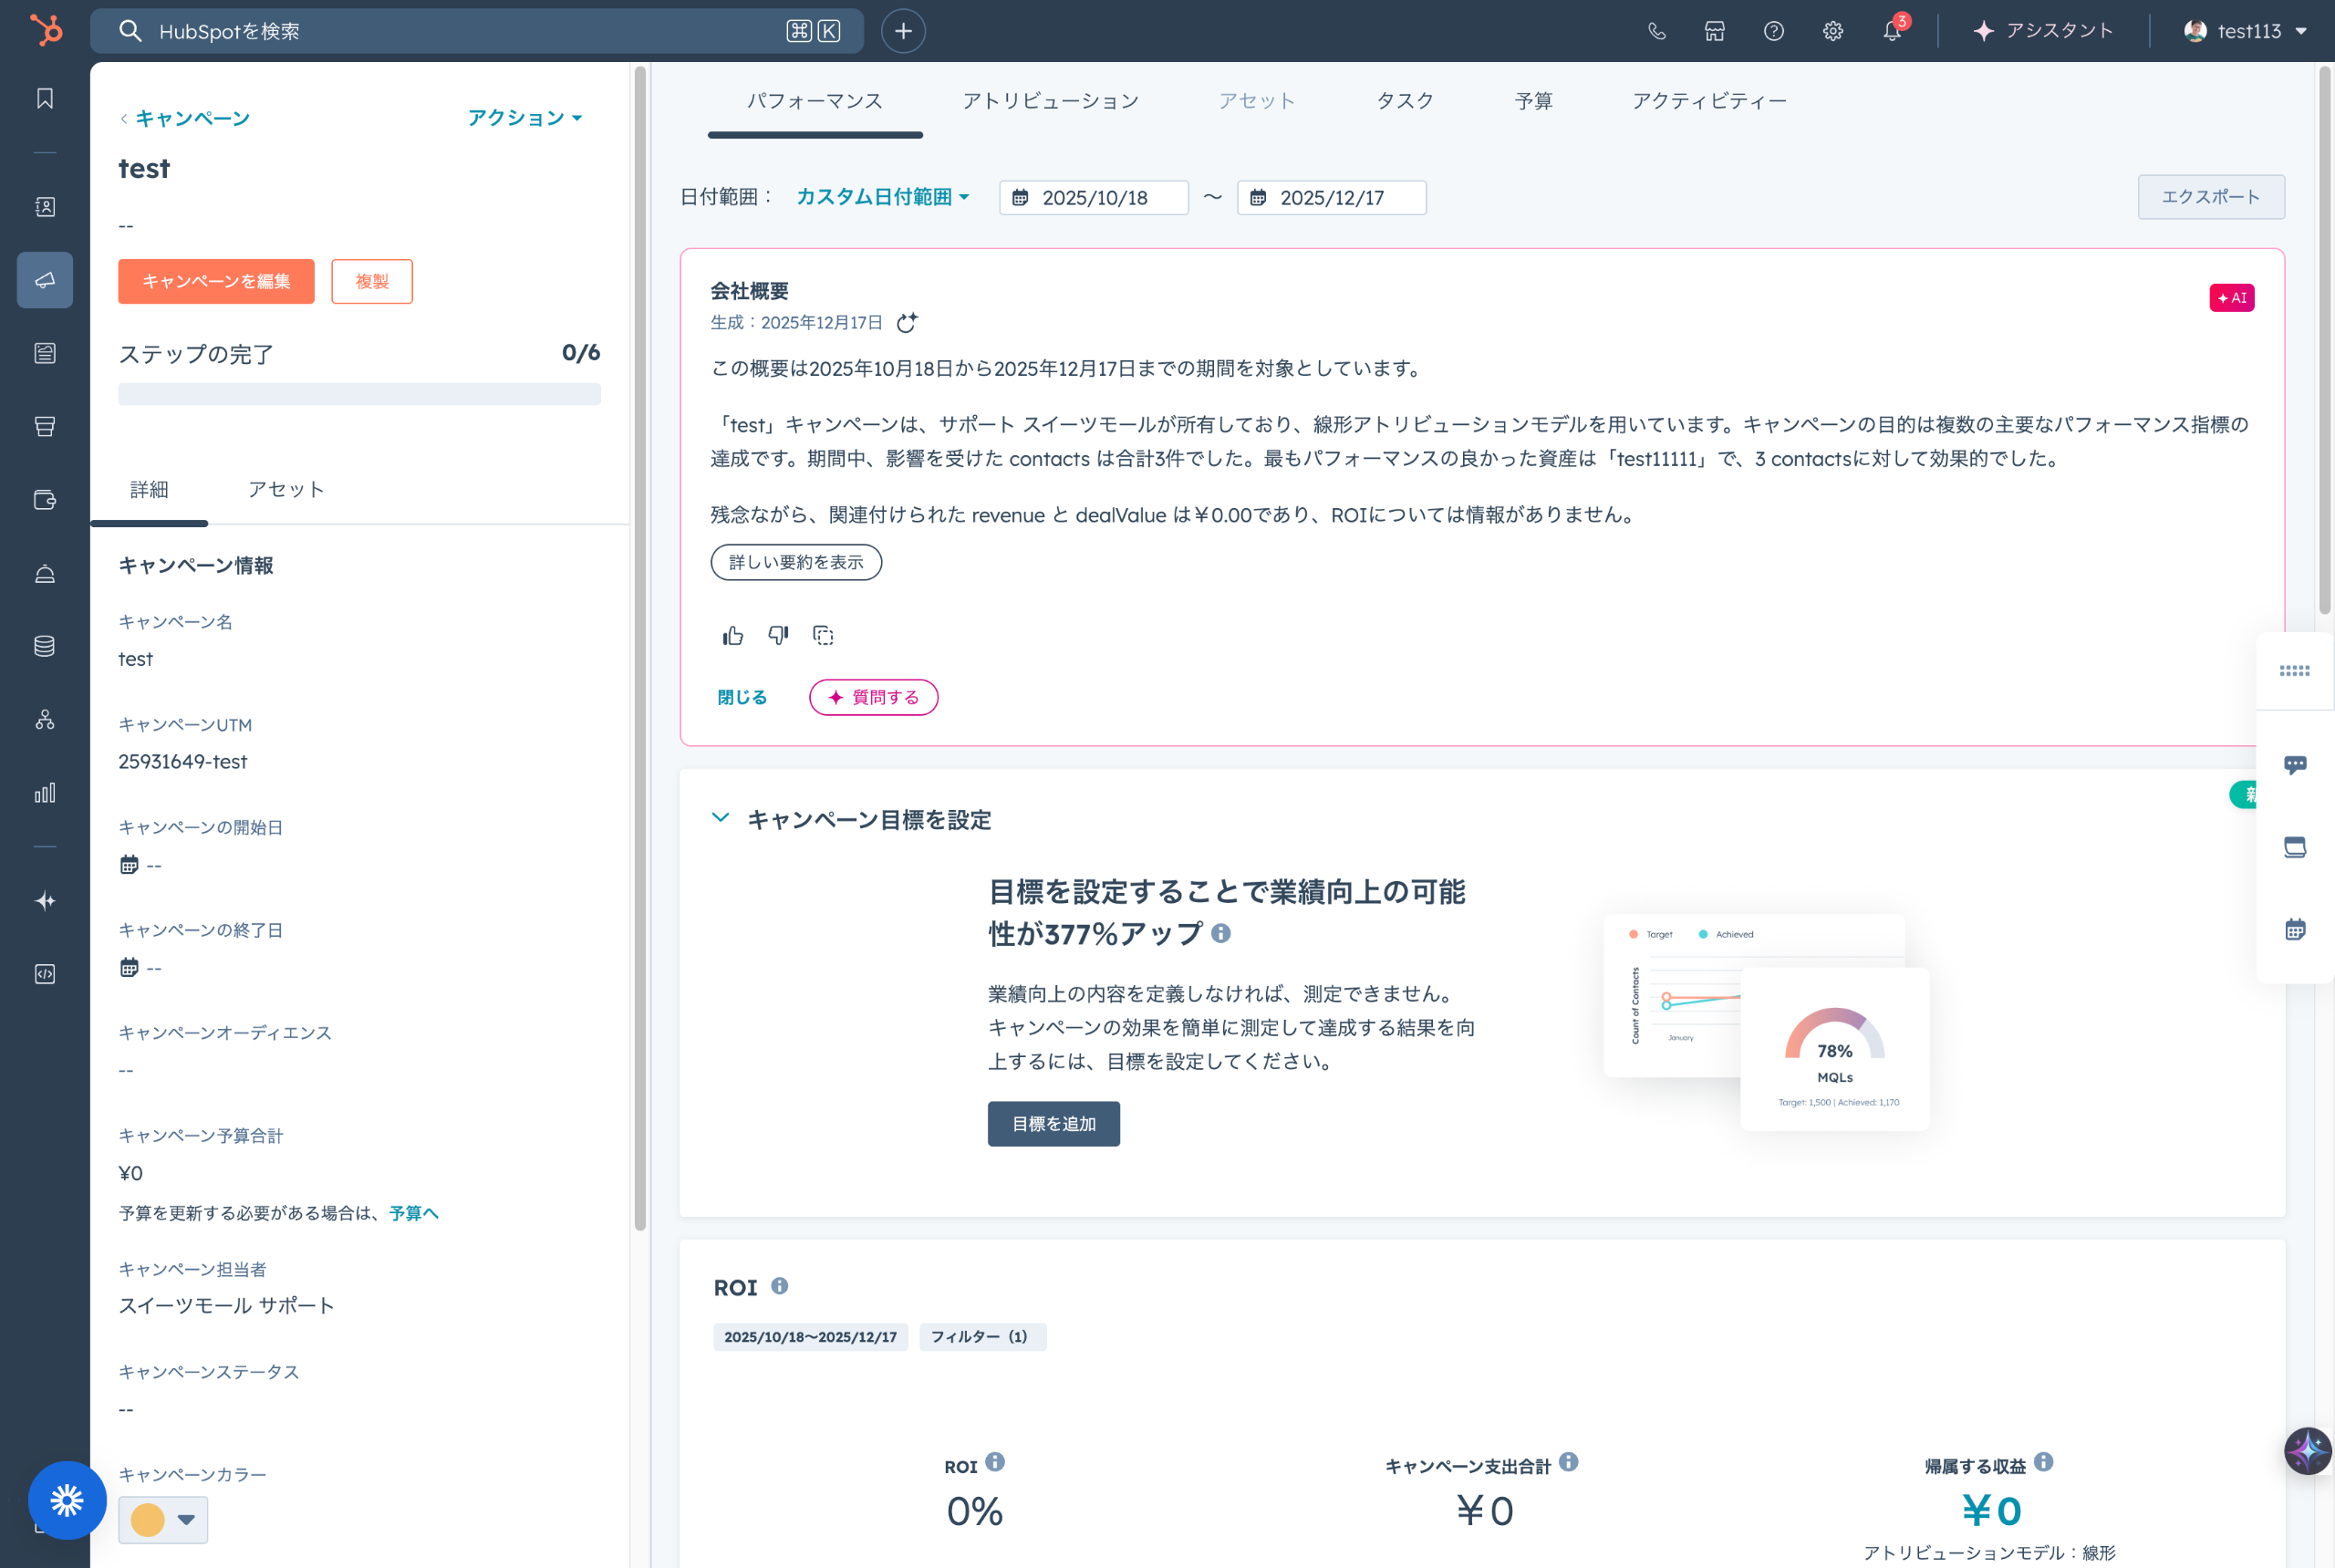Open the アクション dropdown
Viewport: 2335px width, 1568px height.
pos(524,118)
